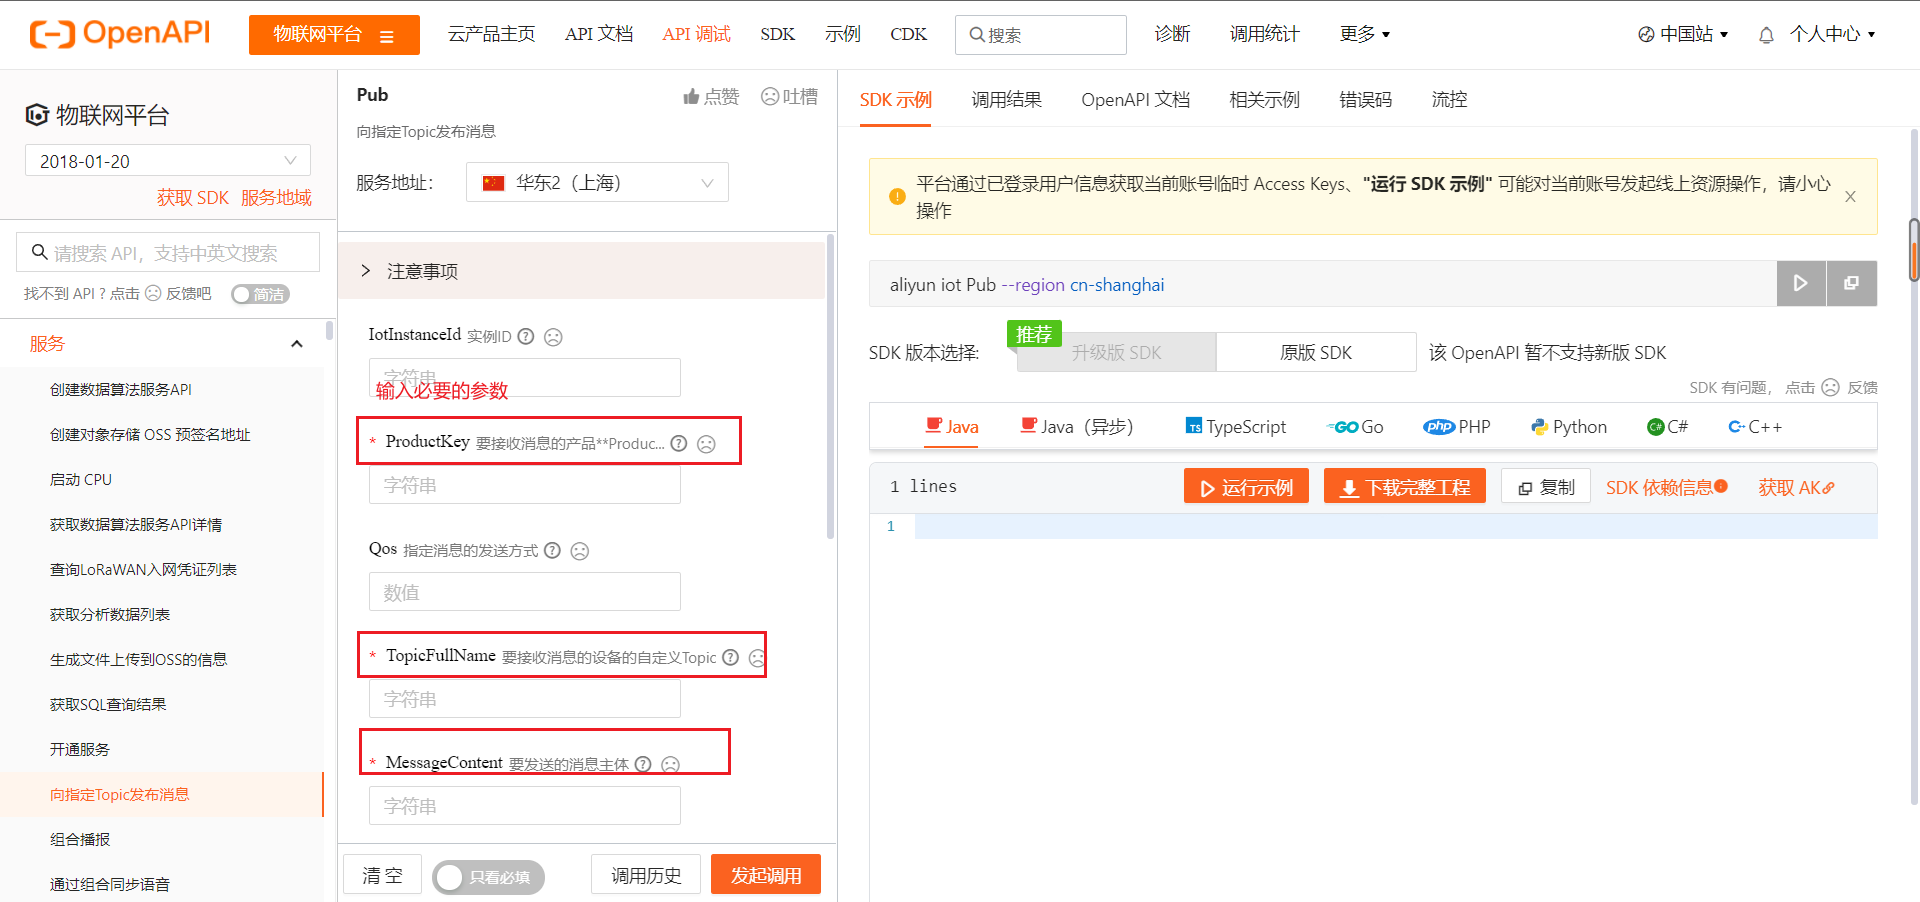The image size is (1920, 902).
Task: Select 查询LoRaWAN入网凭证列表 in the list
Action: [x=143, y=569]
